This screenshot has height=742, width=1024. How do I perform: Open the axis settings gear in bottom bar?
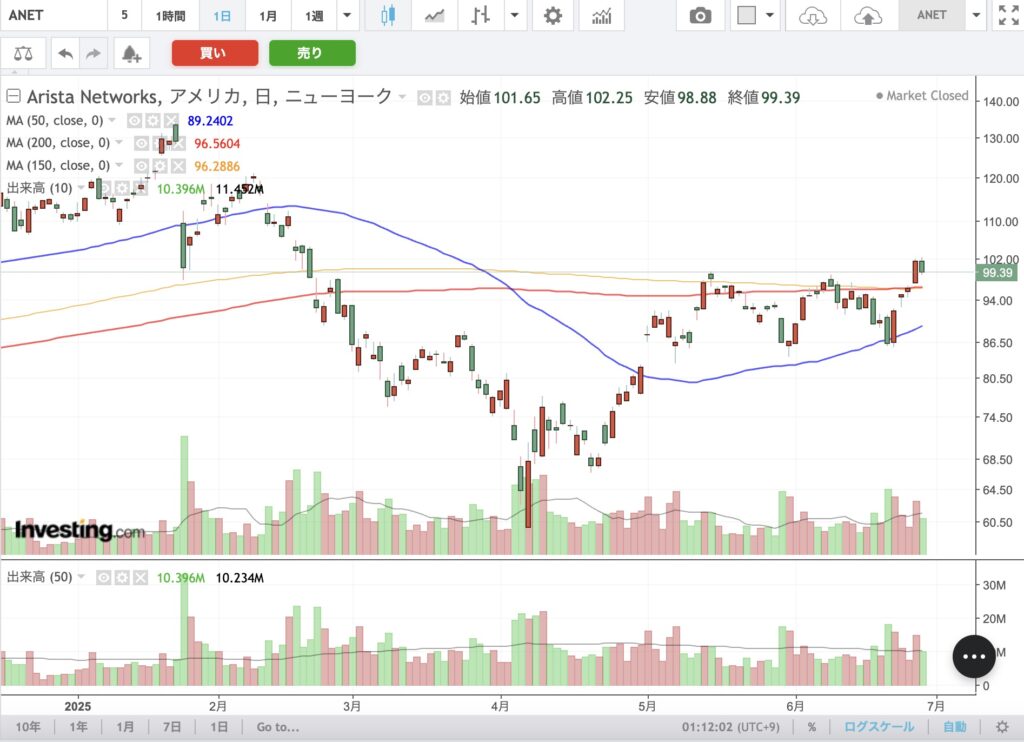click(1002, 727)
